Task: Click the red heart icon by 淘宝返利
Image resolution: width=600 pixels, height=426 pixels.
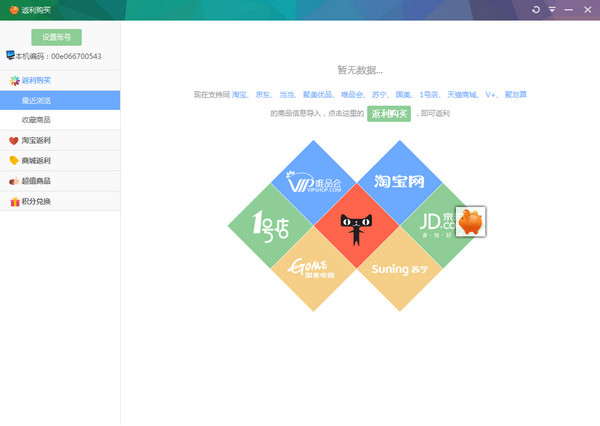Action: click(x=14, y=141)
